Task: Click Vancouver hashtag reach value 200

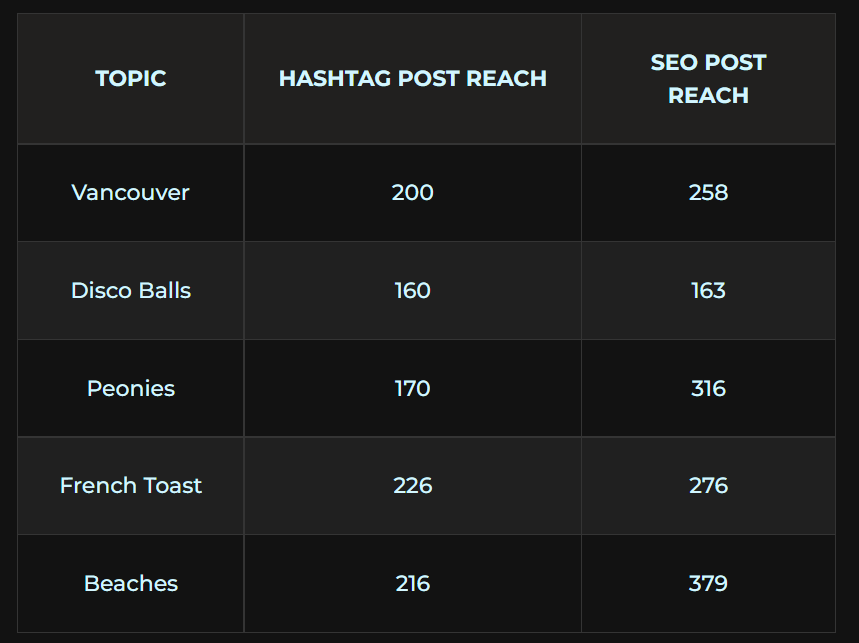Action: (413, 193)
